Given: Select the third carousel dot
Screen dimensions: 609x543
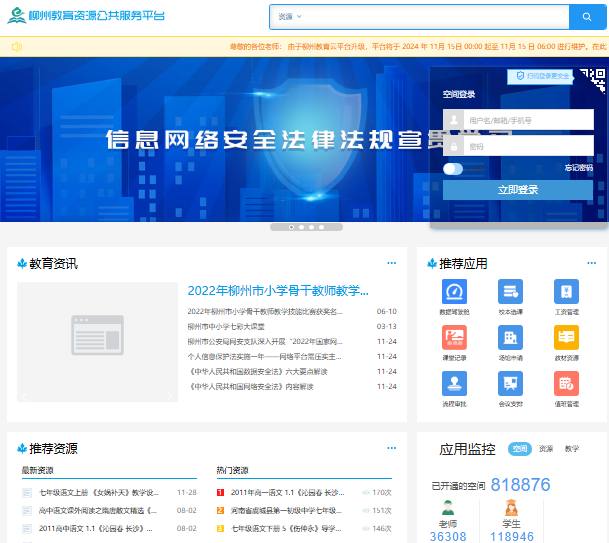Looking at the screenshot, I should click(311, 227).
